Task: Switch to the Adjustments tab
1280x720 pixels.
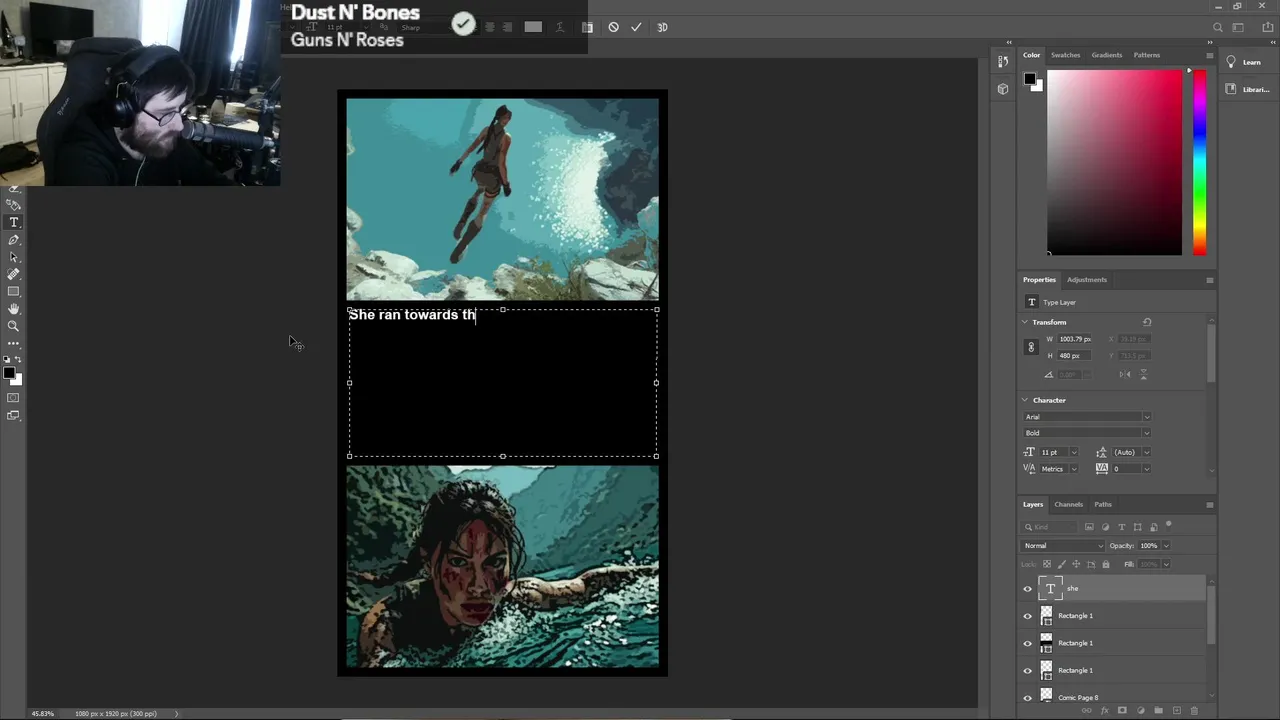Action: pyautogui.click(x=1087, y=280)
